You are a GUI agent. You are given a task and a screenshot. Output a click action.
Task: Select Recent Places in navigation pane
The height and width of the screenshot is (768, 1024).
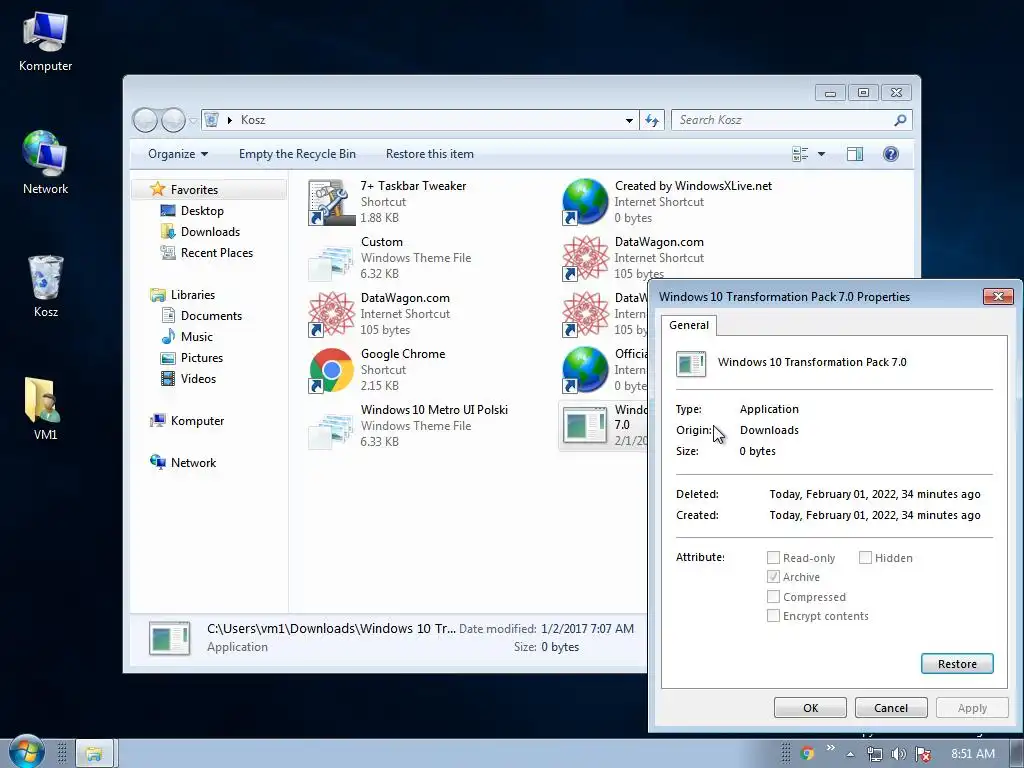tap(216, 253)
